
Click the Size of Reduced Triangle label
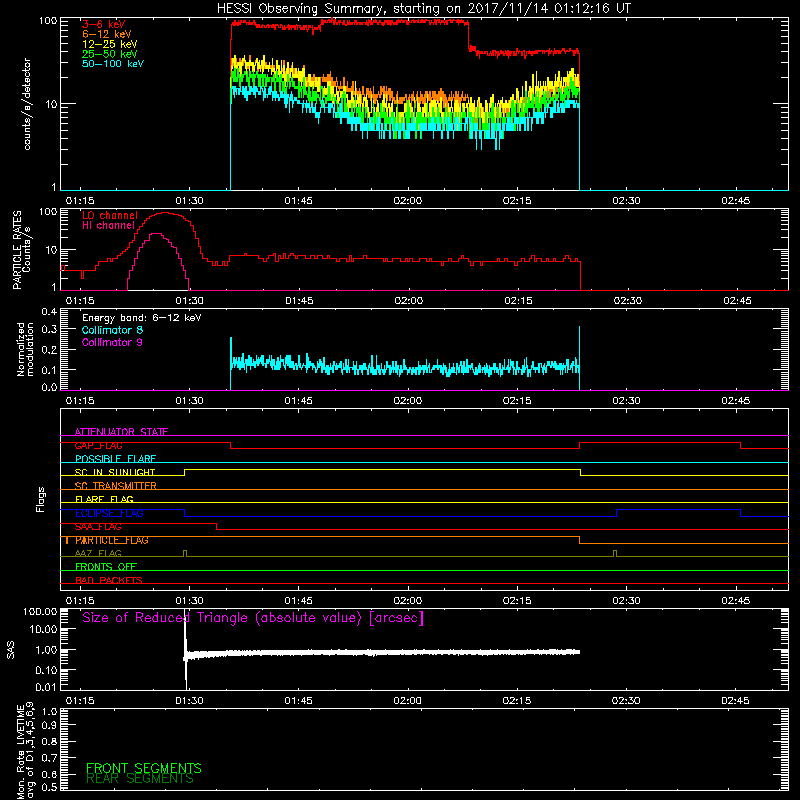(253, 618)
